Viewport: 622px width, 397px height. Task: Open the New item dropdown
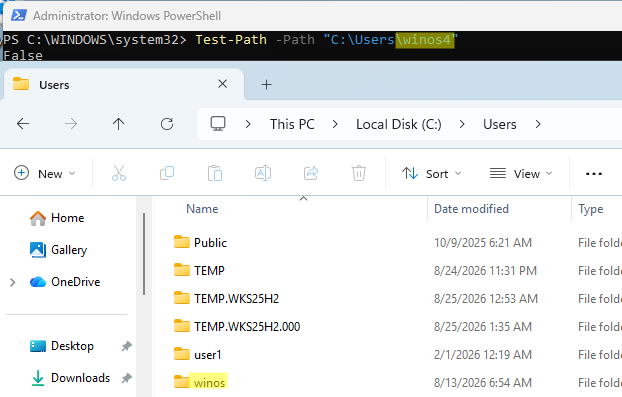pyautogui.click(x=44, y=173)
